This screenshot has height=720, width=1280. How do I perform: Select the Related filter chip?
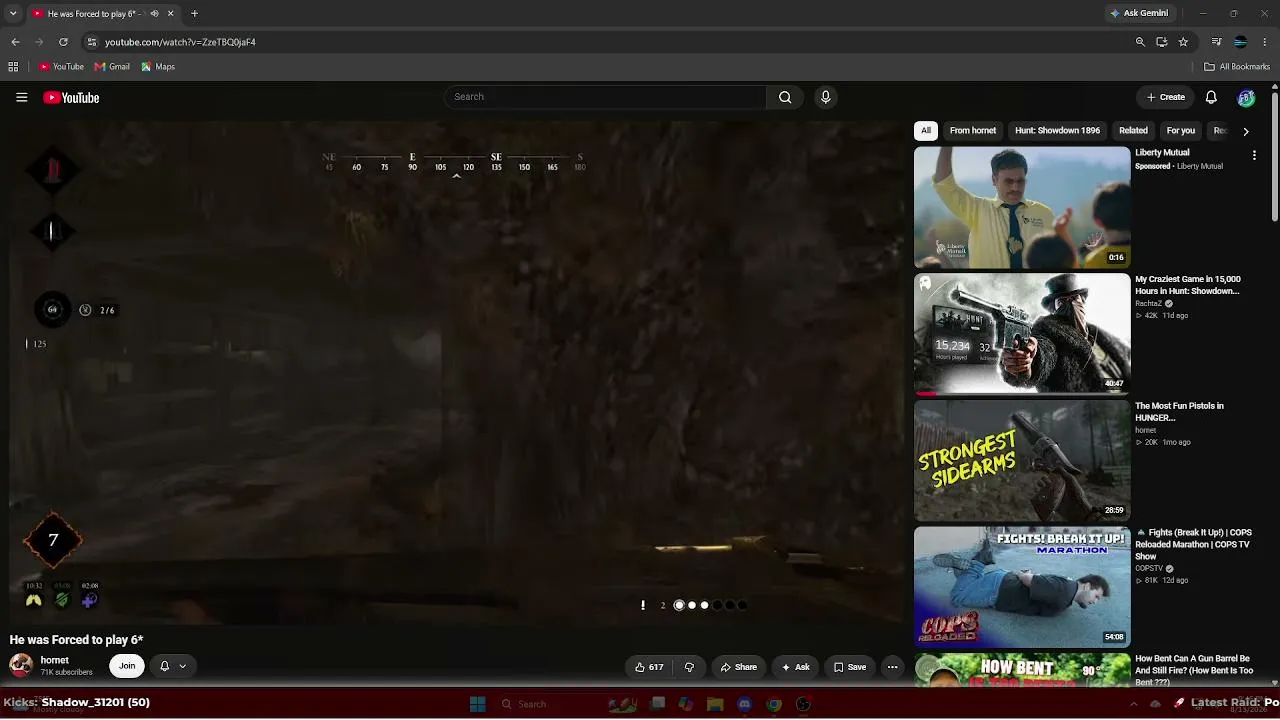(x=1133, y=130)
